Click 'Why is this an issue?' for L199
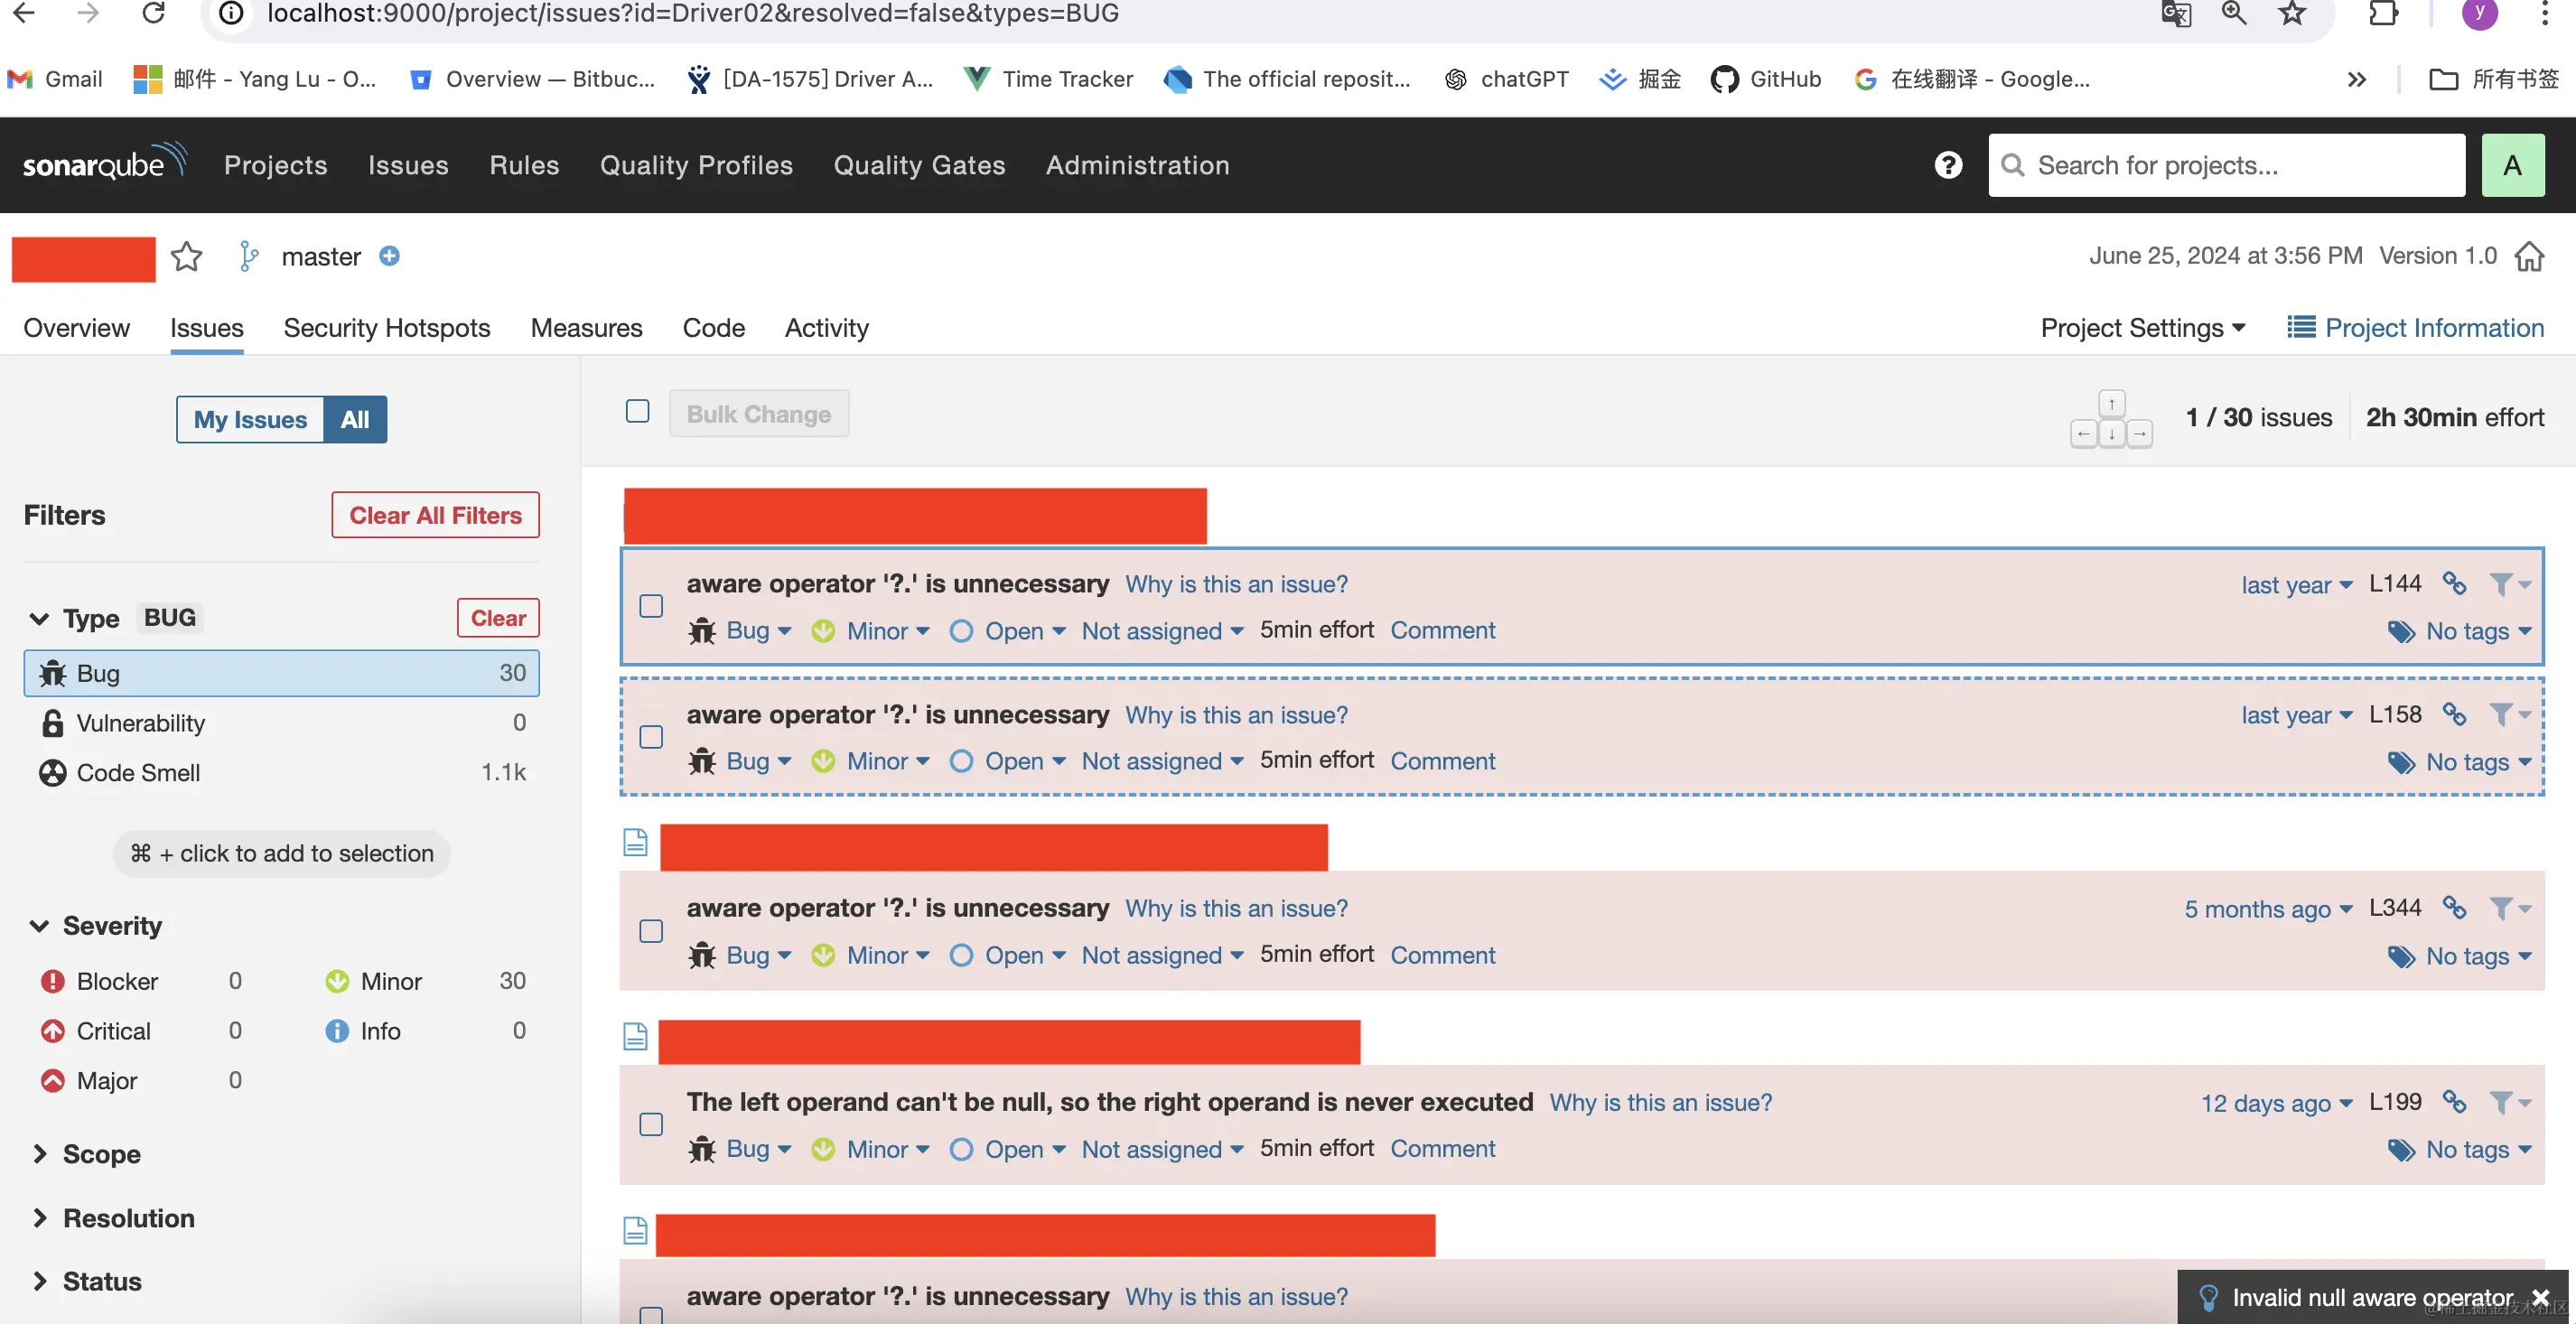Image resolution: width=2576 pixels, height=1324 pixels. click(x=1660, y=1102)
